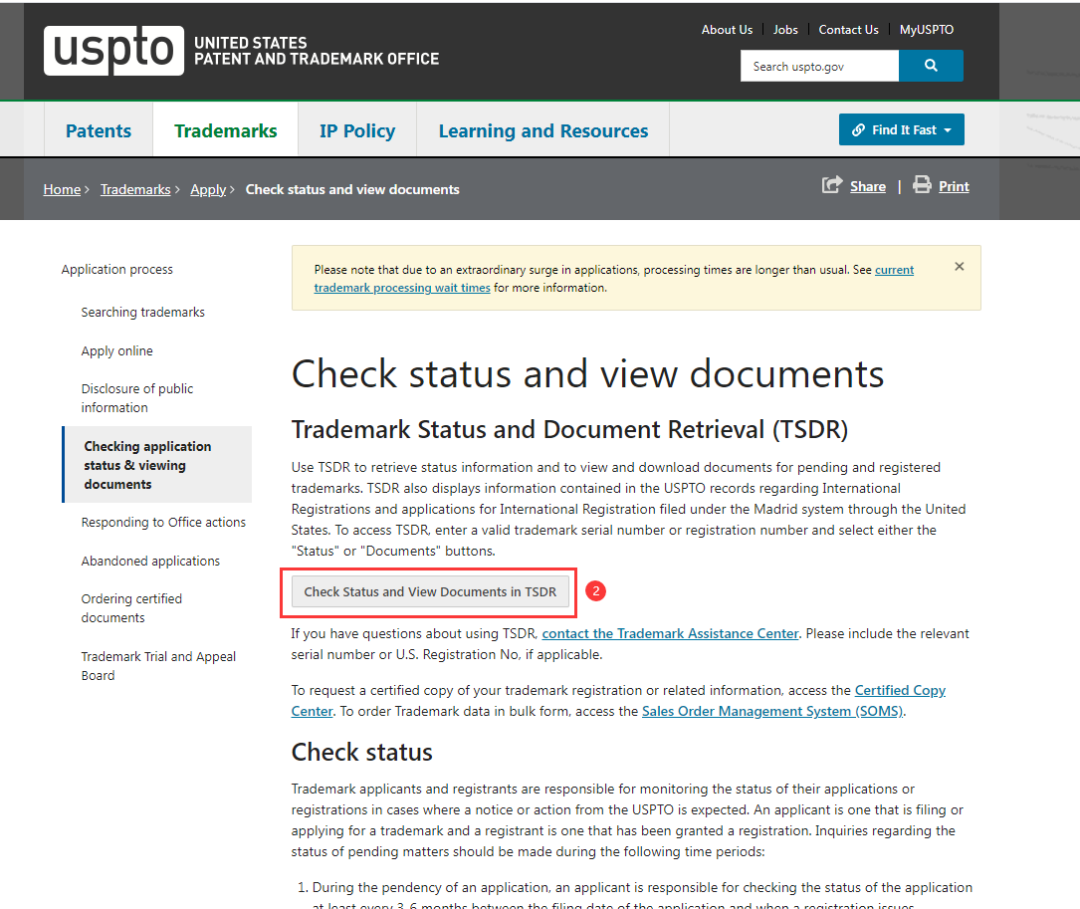Select Responding to Office actions sidebar item
The image size is (1080, 909).
coord(163,523)
